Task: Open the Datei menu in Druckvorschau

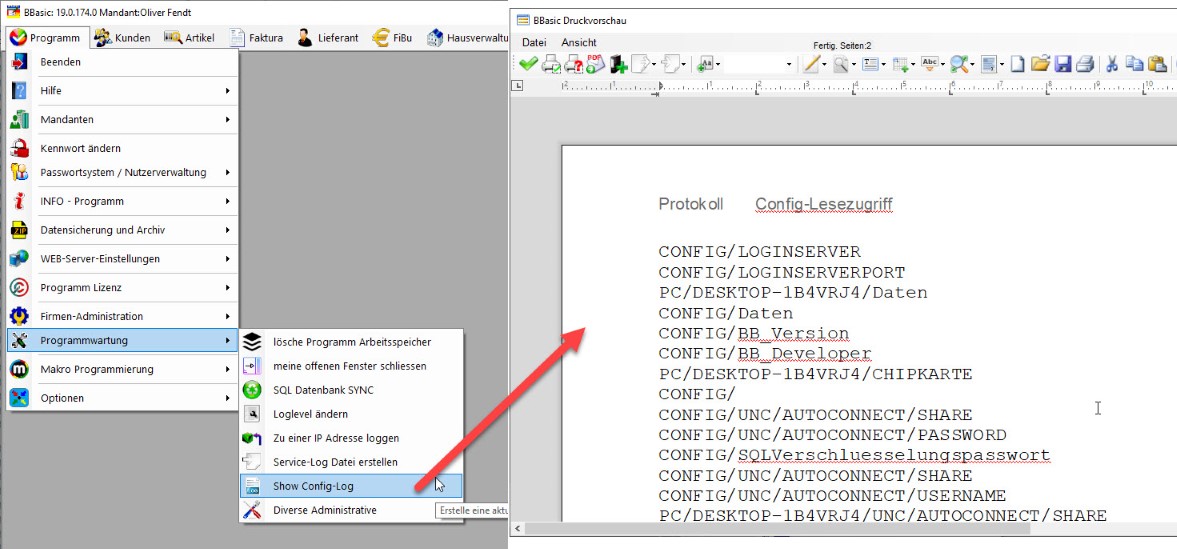Action: 534,42
